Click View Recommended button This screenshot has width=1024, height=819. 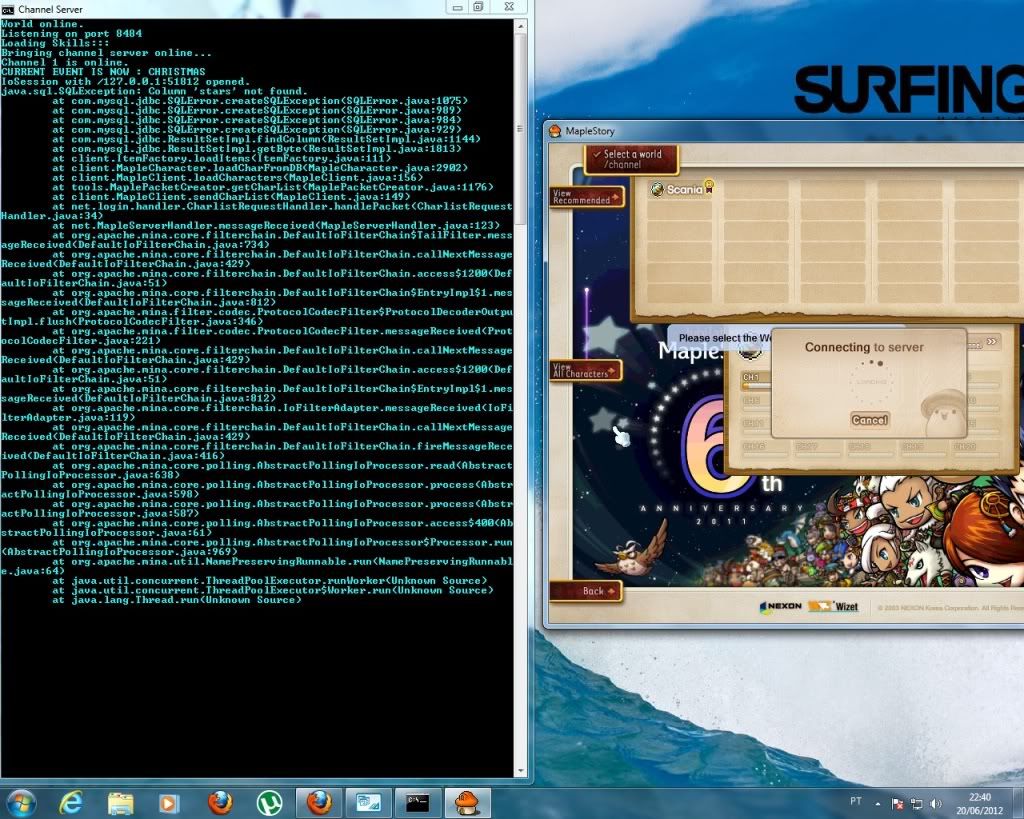[x=586, y=197]
